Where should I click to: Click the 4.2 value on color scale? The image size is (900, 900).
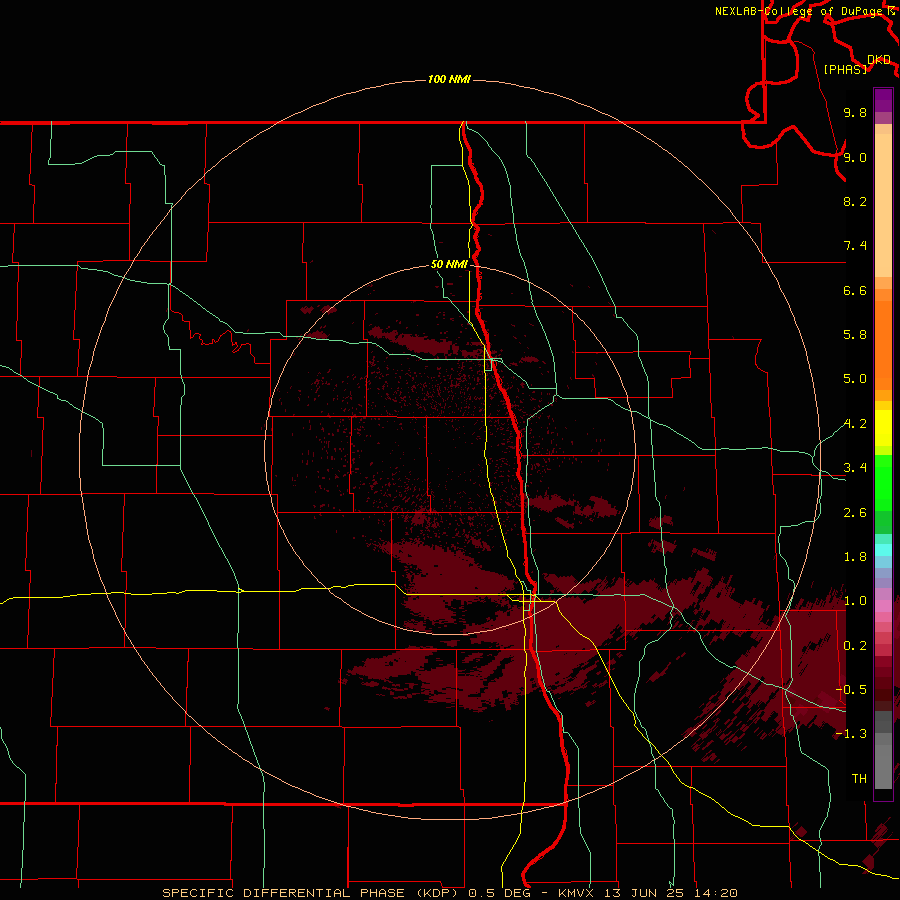click(855, 424)
